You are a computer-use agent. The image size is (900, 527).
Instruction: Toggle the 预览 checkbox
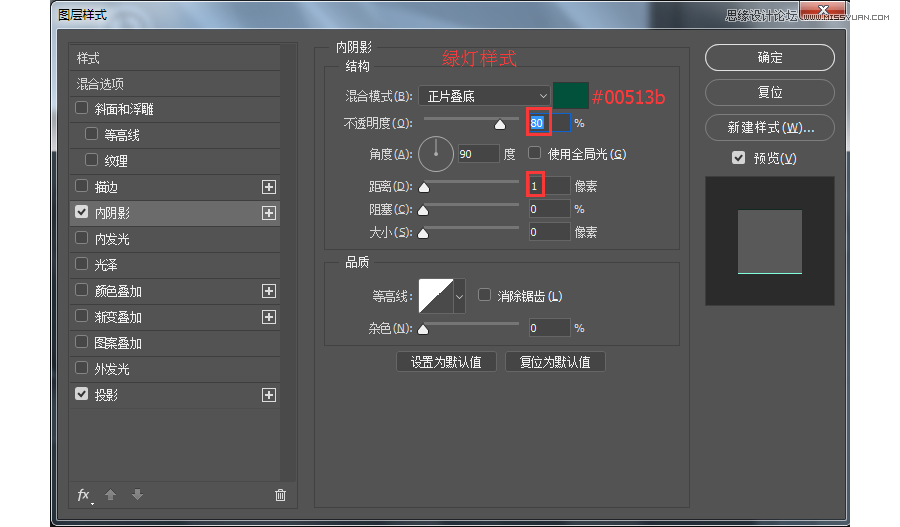point(739,158)
